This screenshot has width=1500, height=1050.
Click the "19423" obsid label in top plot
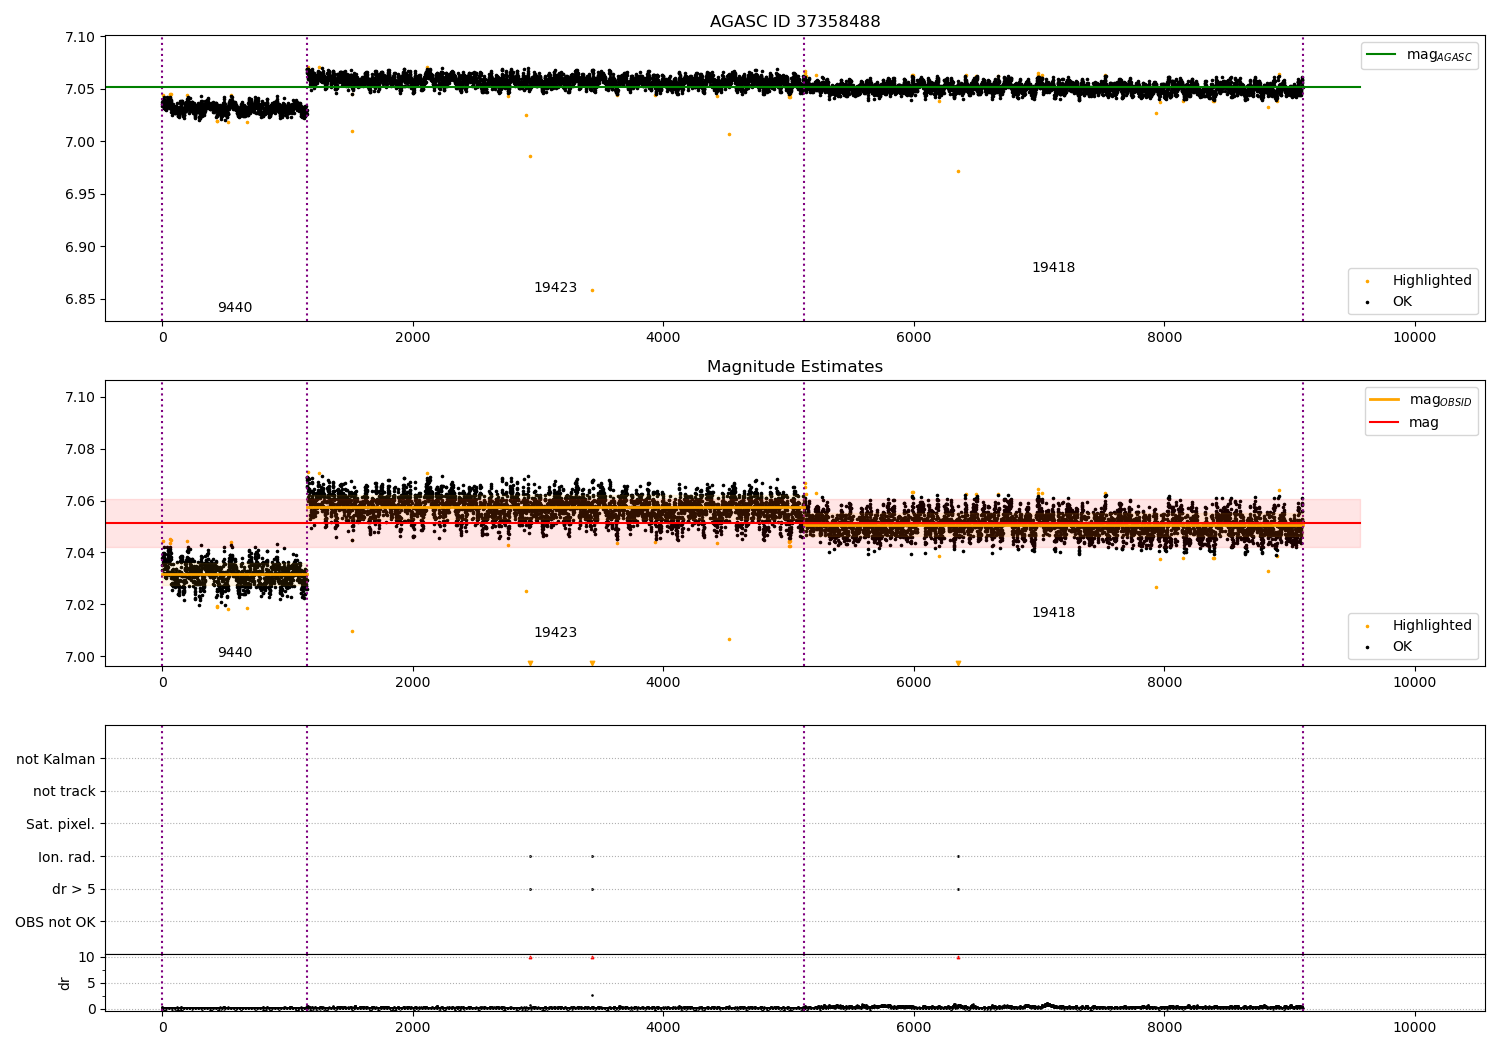[555, 287]
